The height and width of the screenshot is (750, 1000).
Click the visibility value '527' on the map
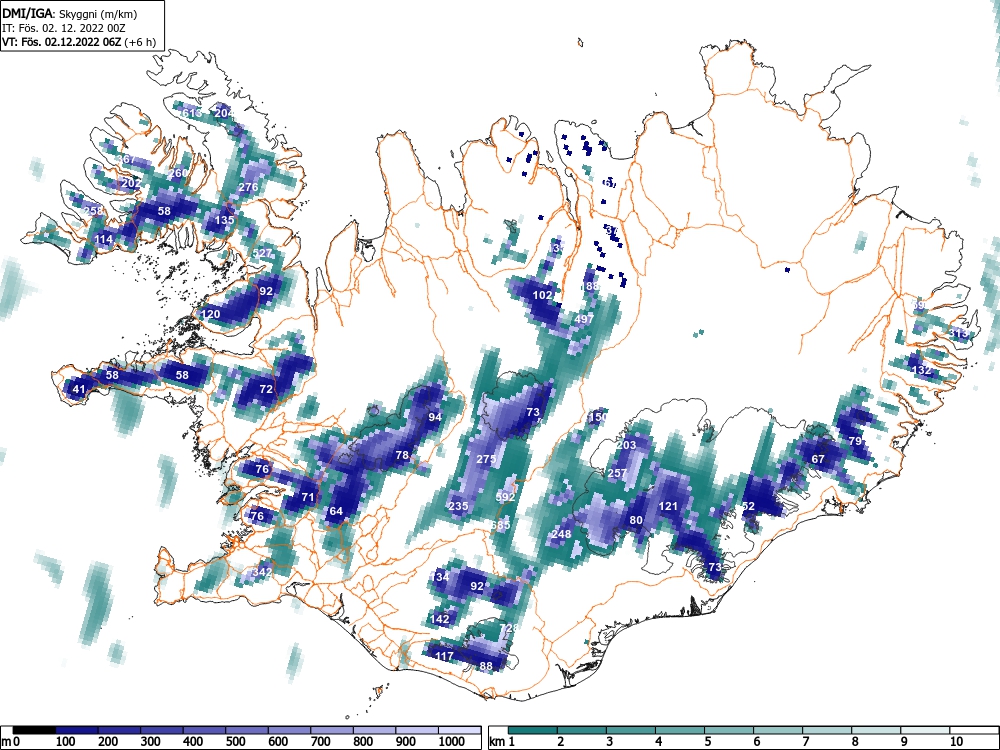pos(262,253)
